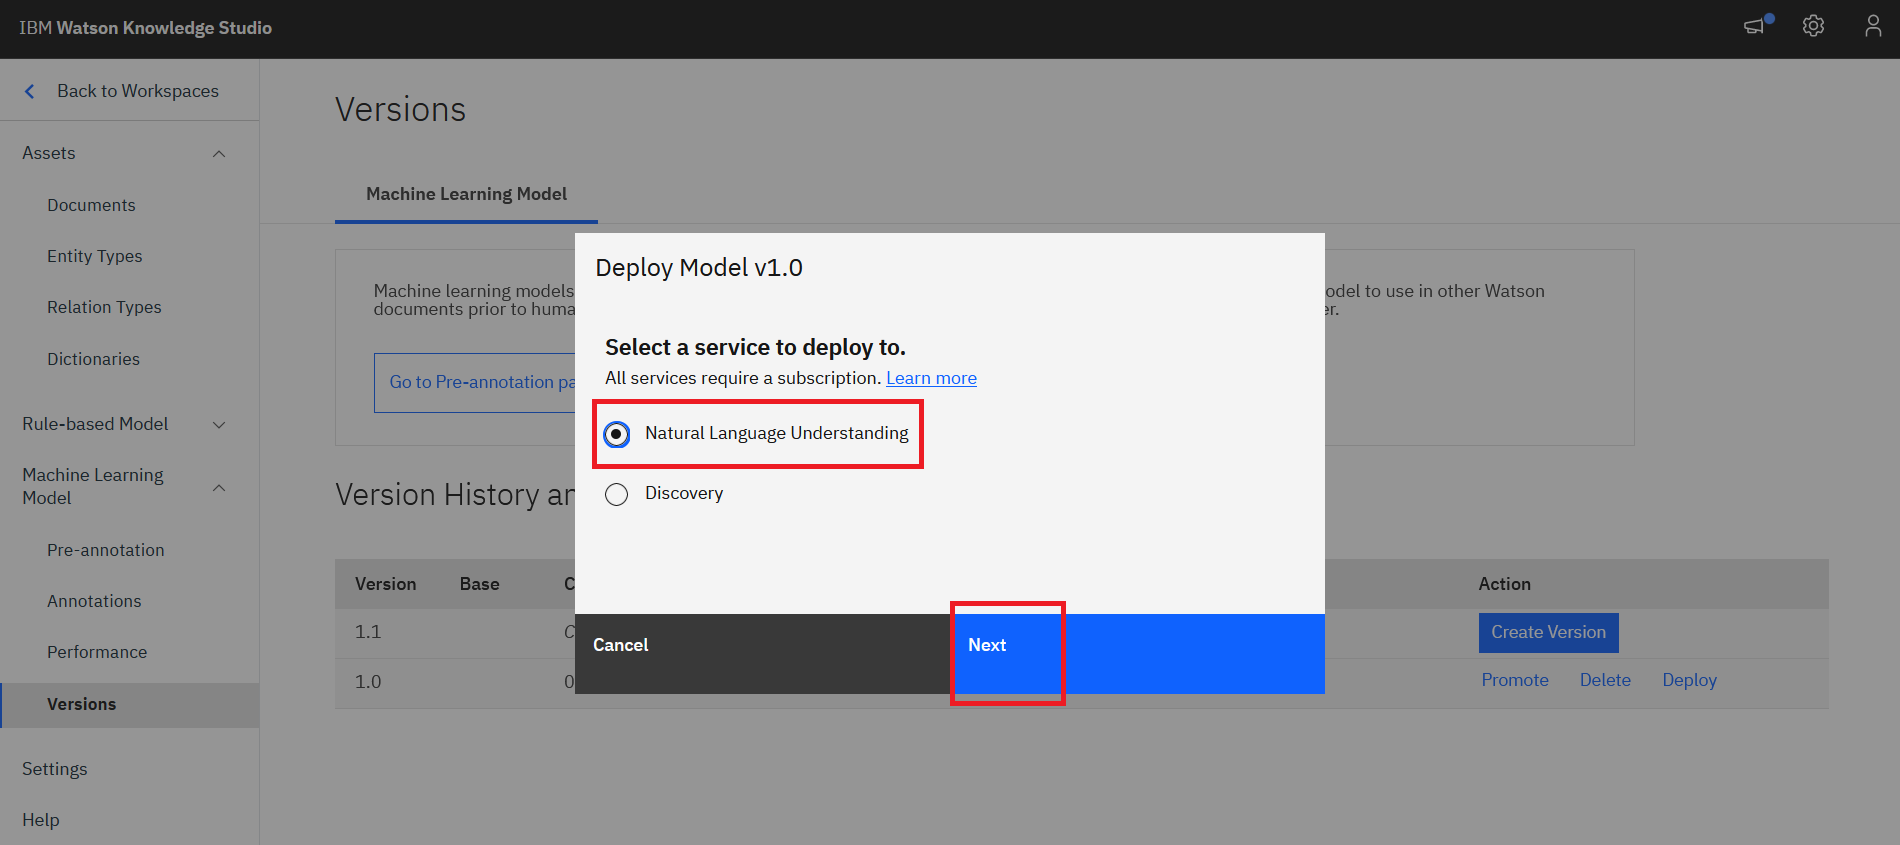The image size is (1900, 845).
Task: Click the Go to Pre-annotation page button
Action: click(476, 382)
